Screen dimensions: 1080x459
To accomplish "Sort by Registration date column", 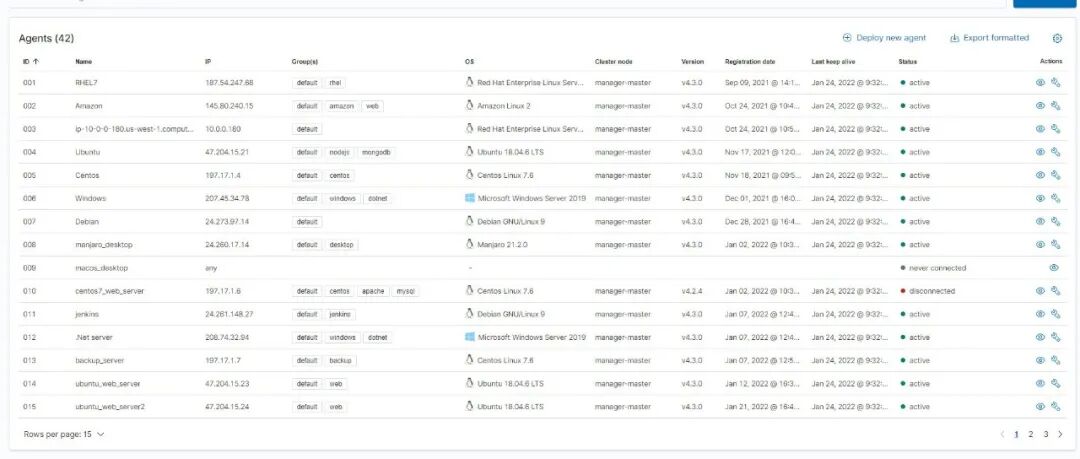I will tap(749, 61).
